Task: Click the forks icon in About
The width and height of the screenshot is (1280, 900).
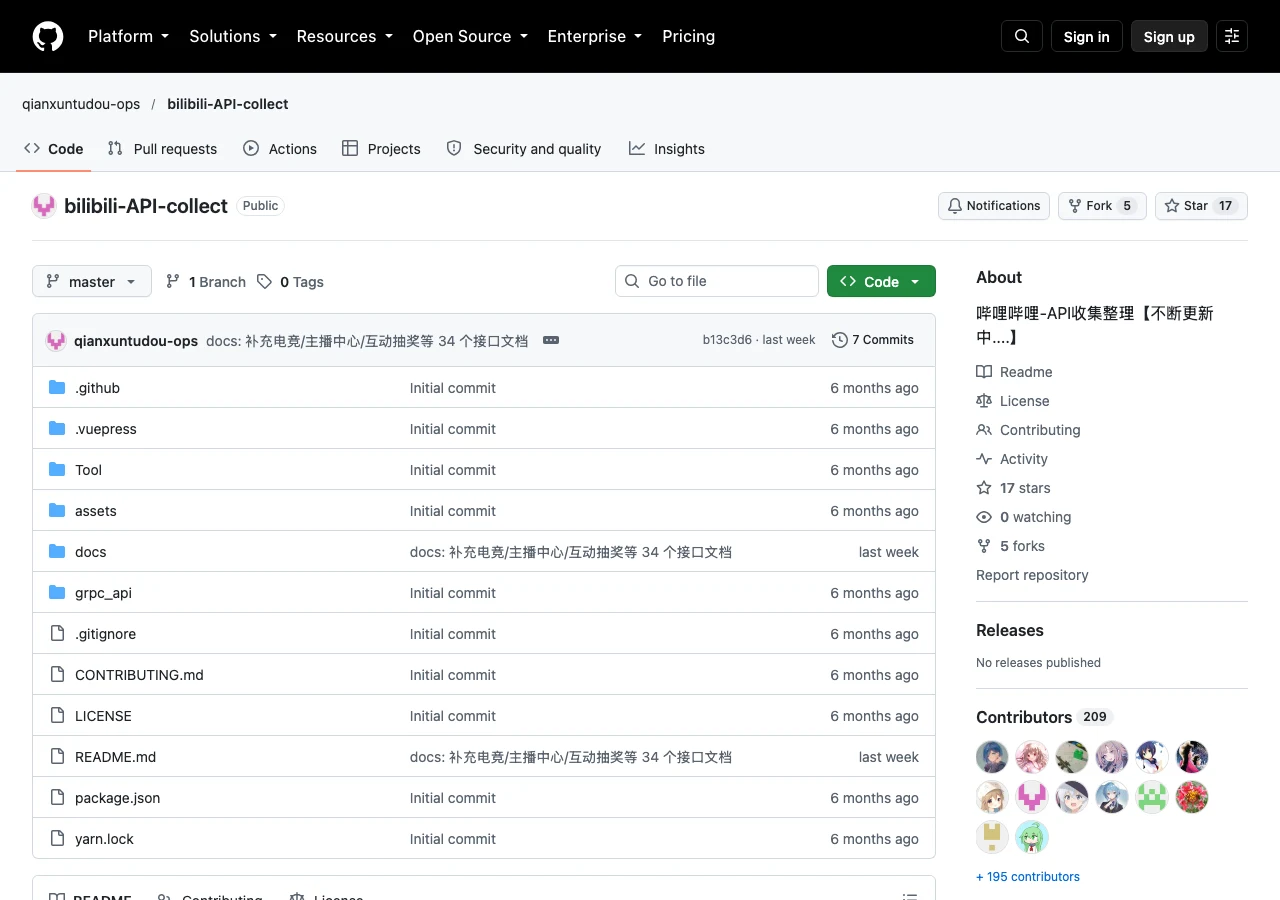Action: point(984,546)
